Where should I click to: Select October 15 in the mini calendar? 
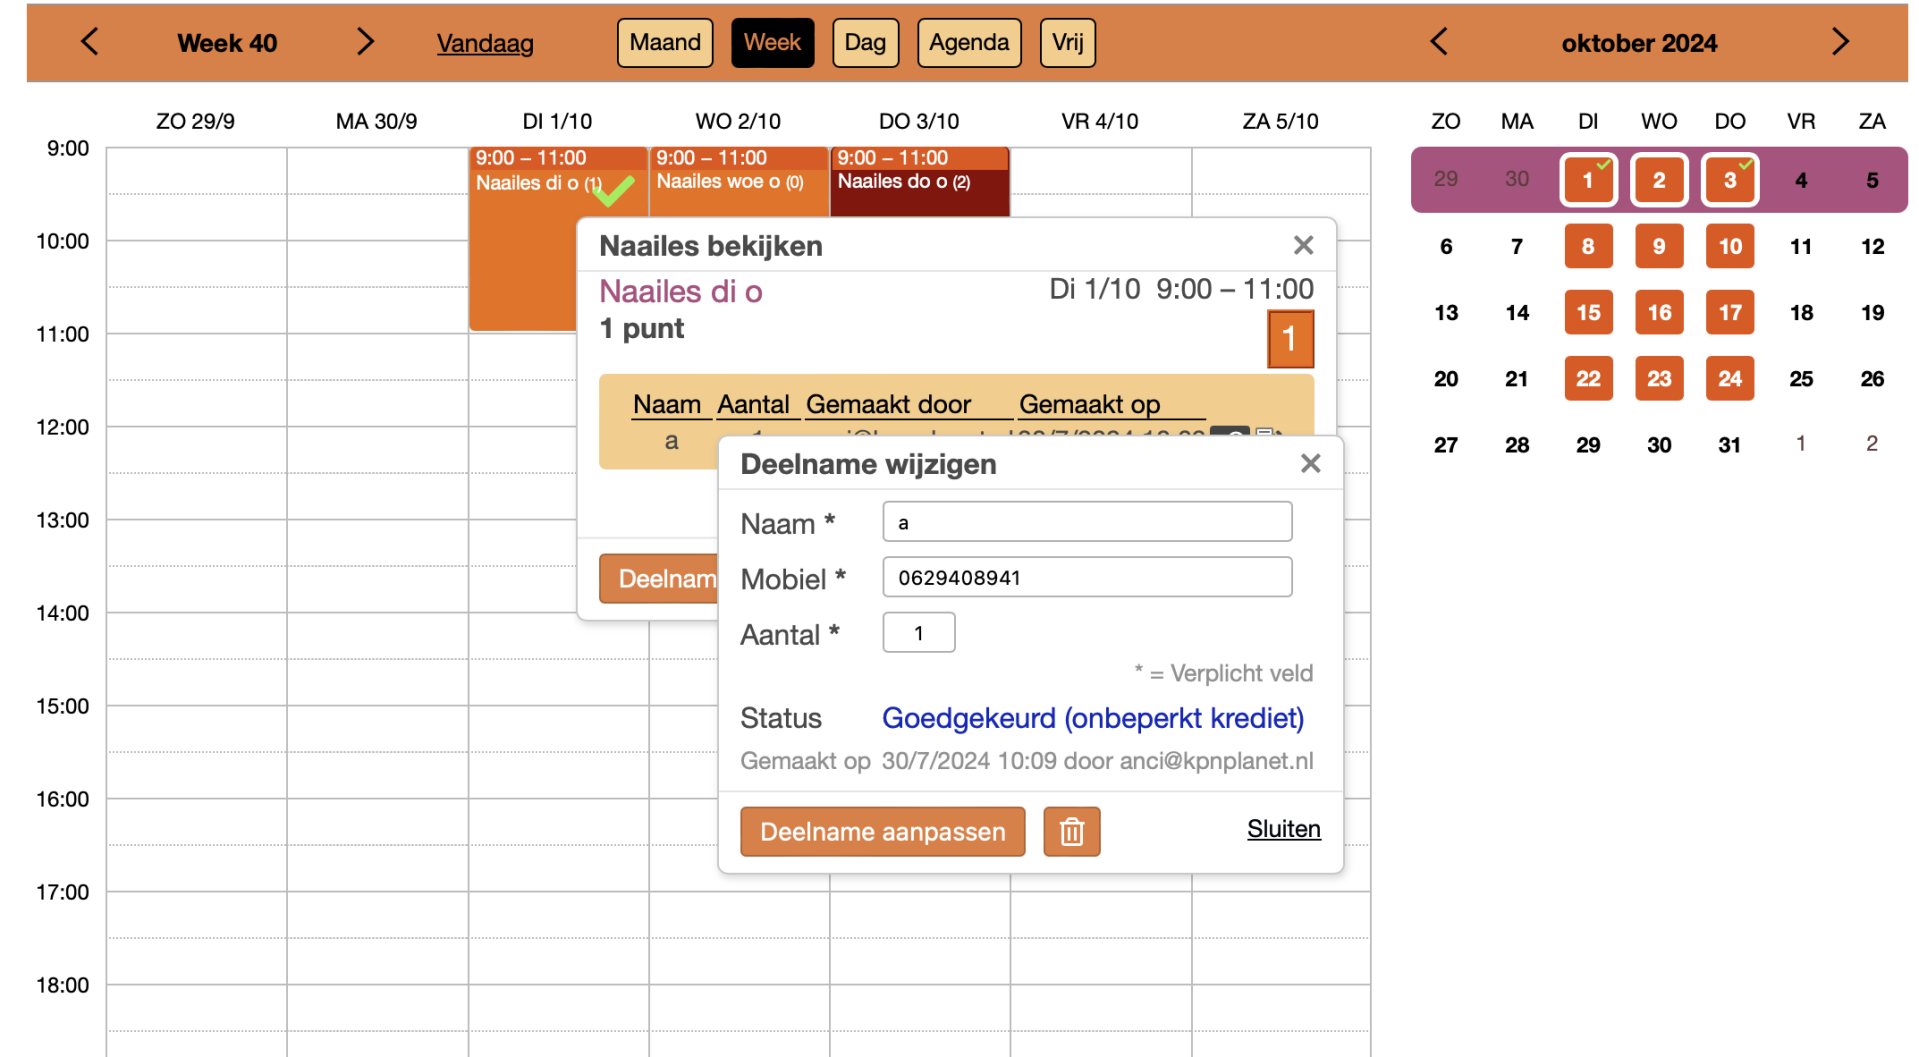click(x=1588, y=313)
